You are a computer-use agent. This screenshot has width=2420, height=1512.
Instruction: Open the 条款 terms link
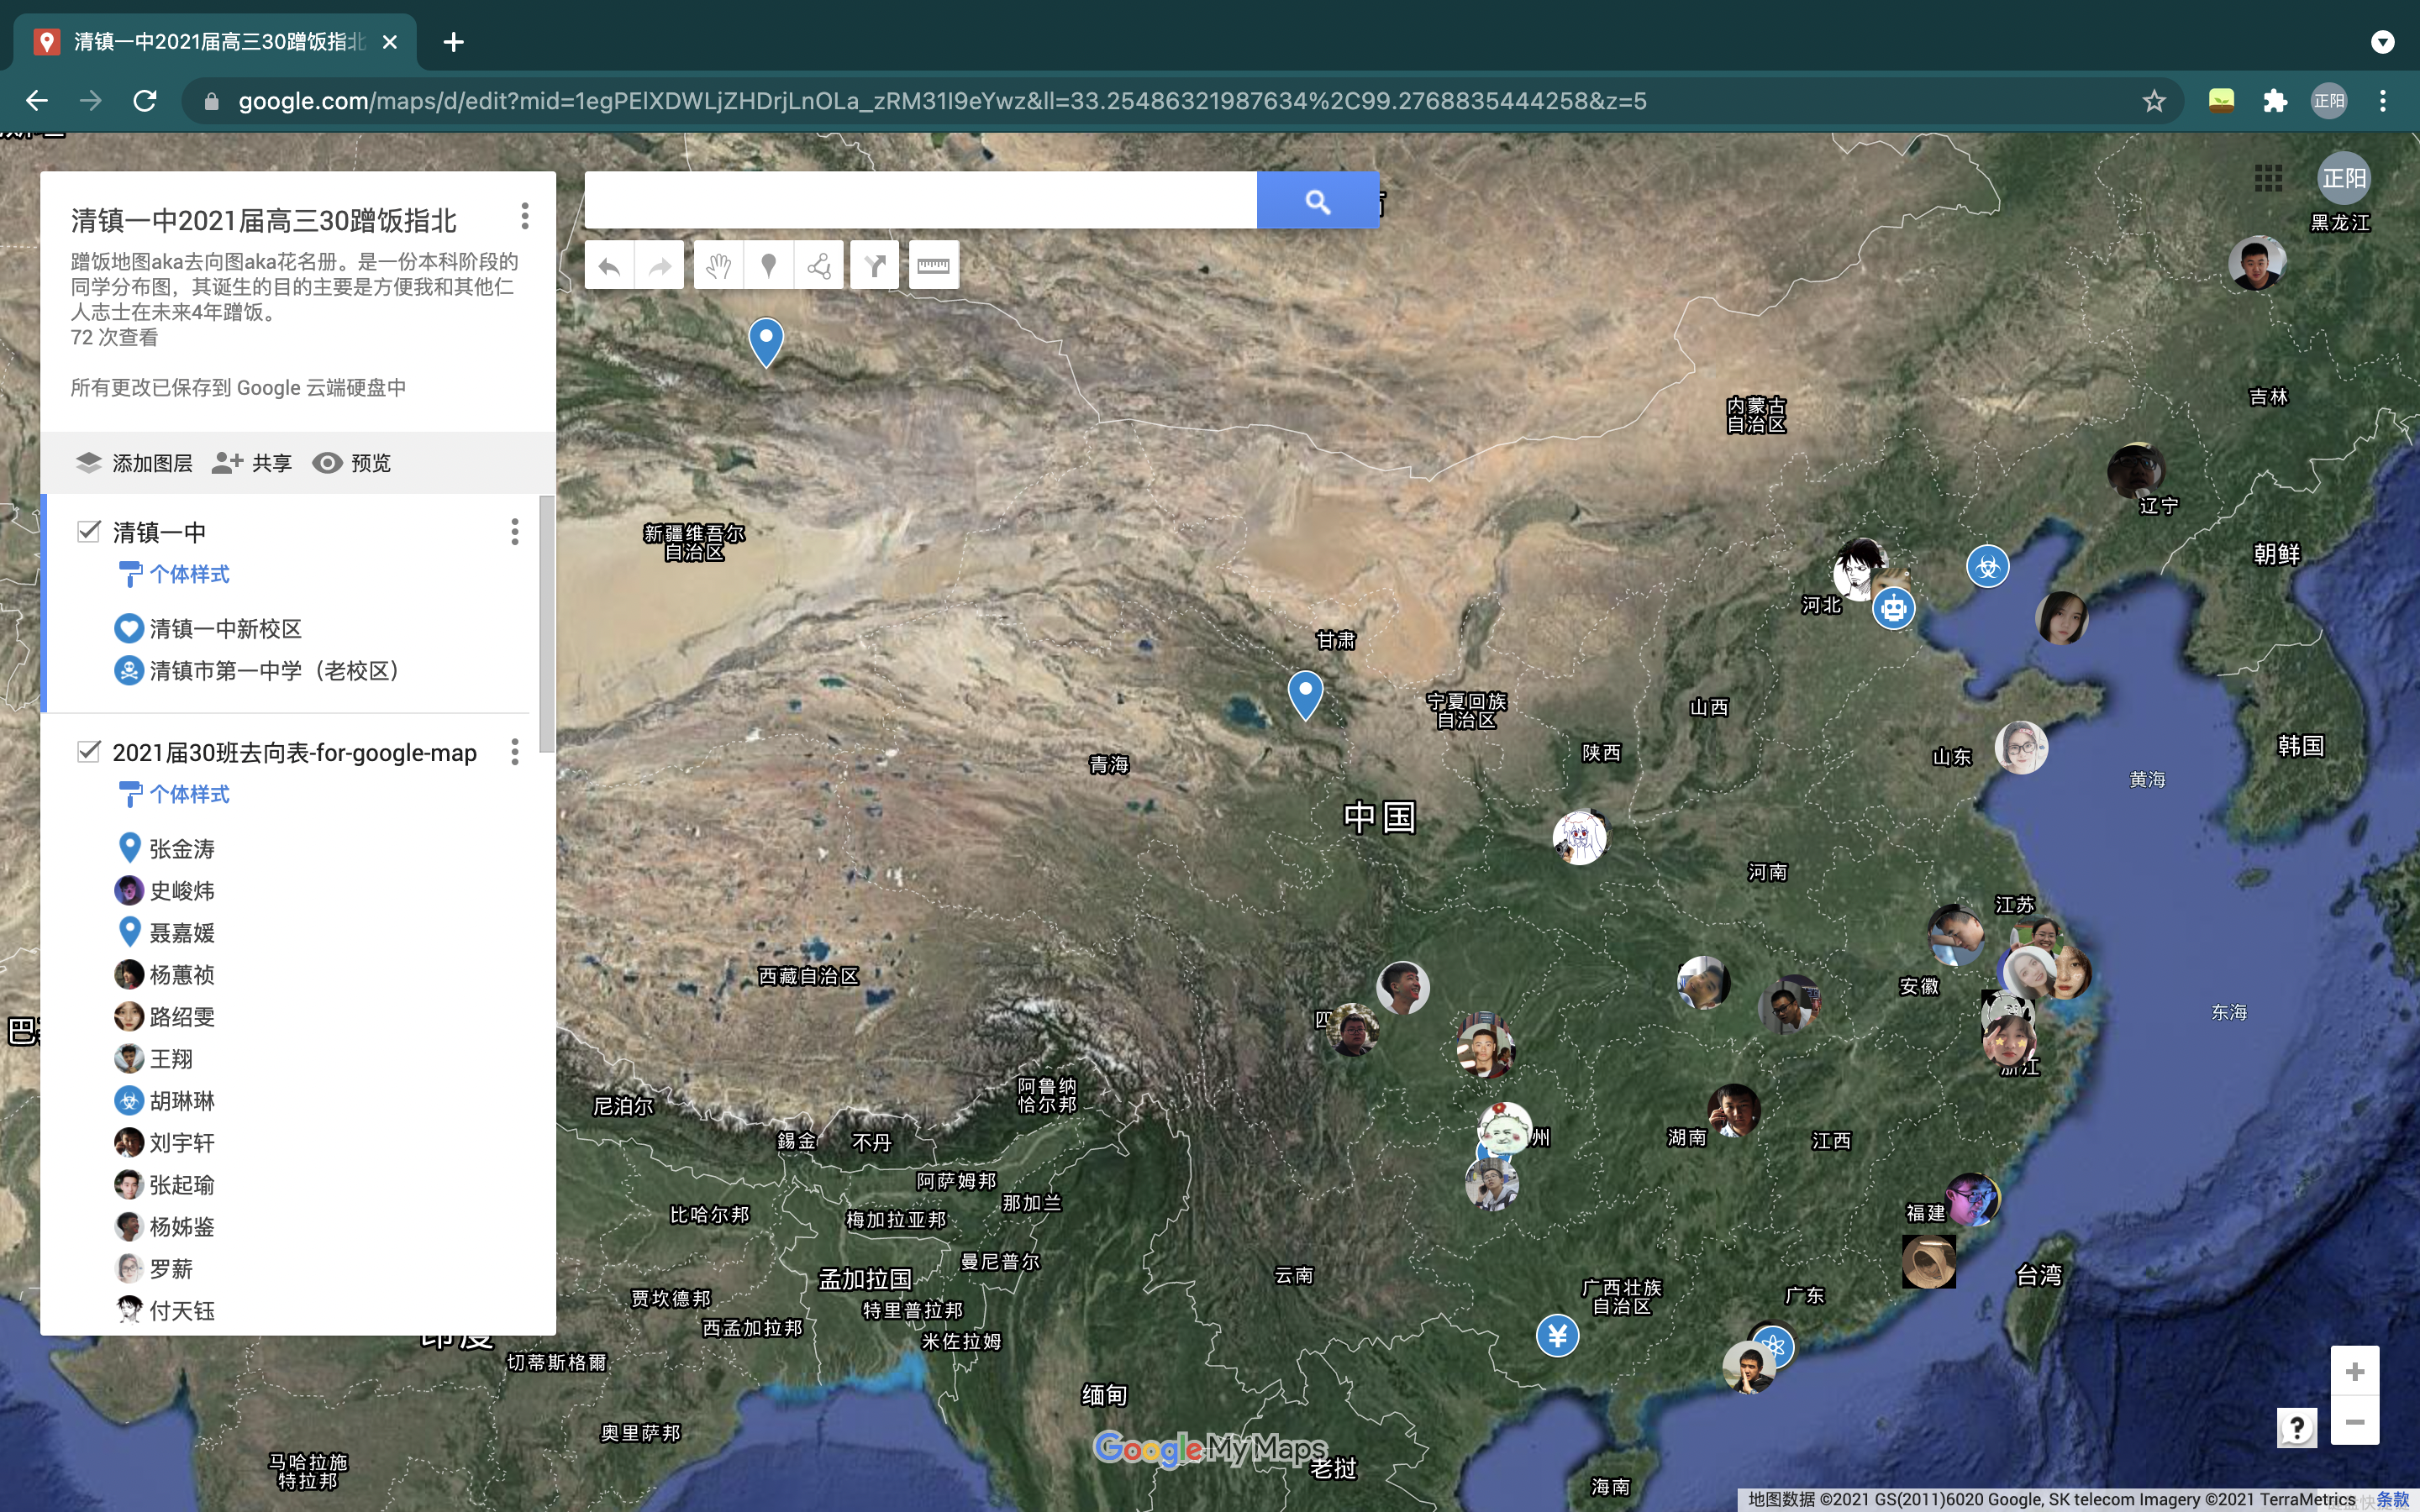(x=2393, y=1499)
